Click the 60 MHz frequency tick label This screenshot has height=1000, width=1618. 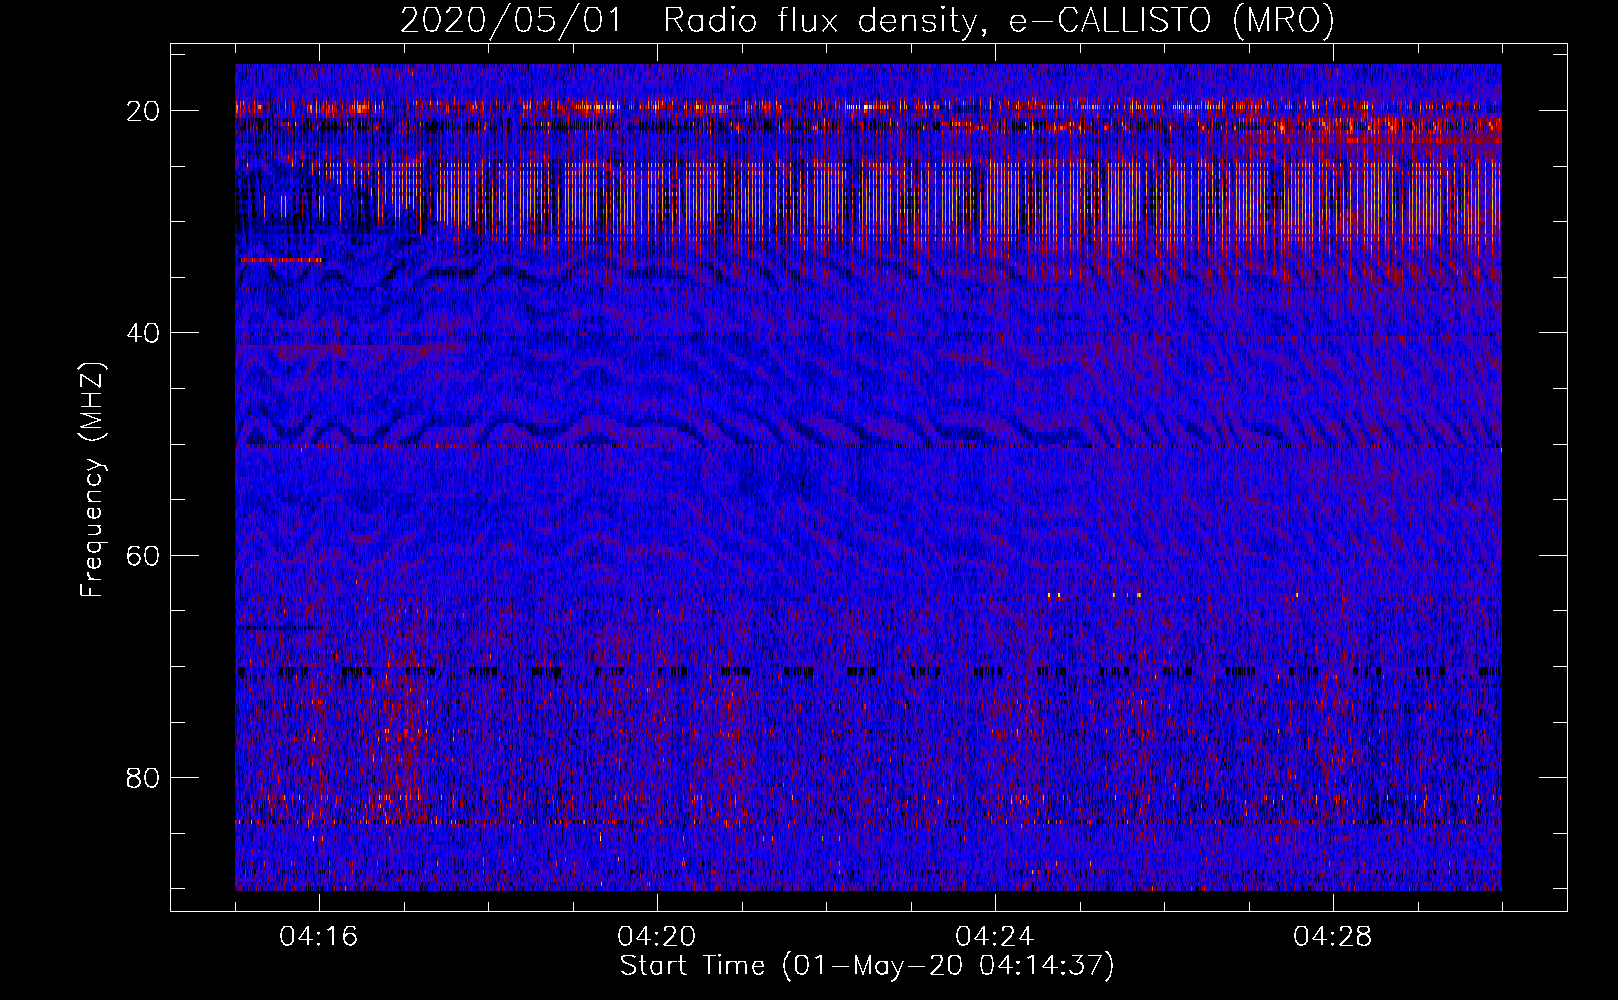tap(144, 555)
